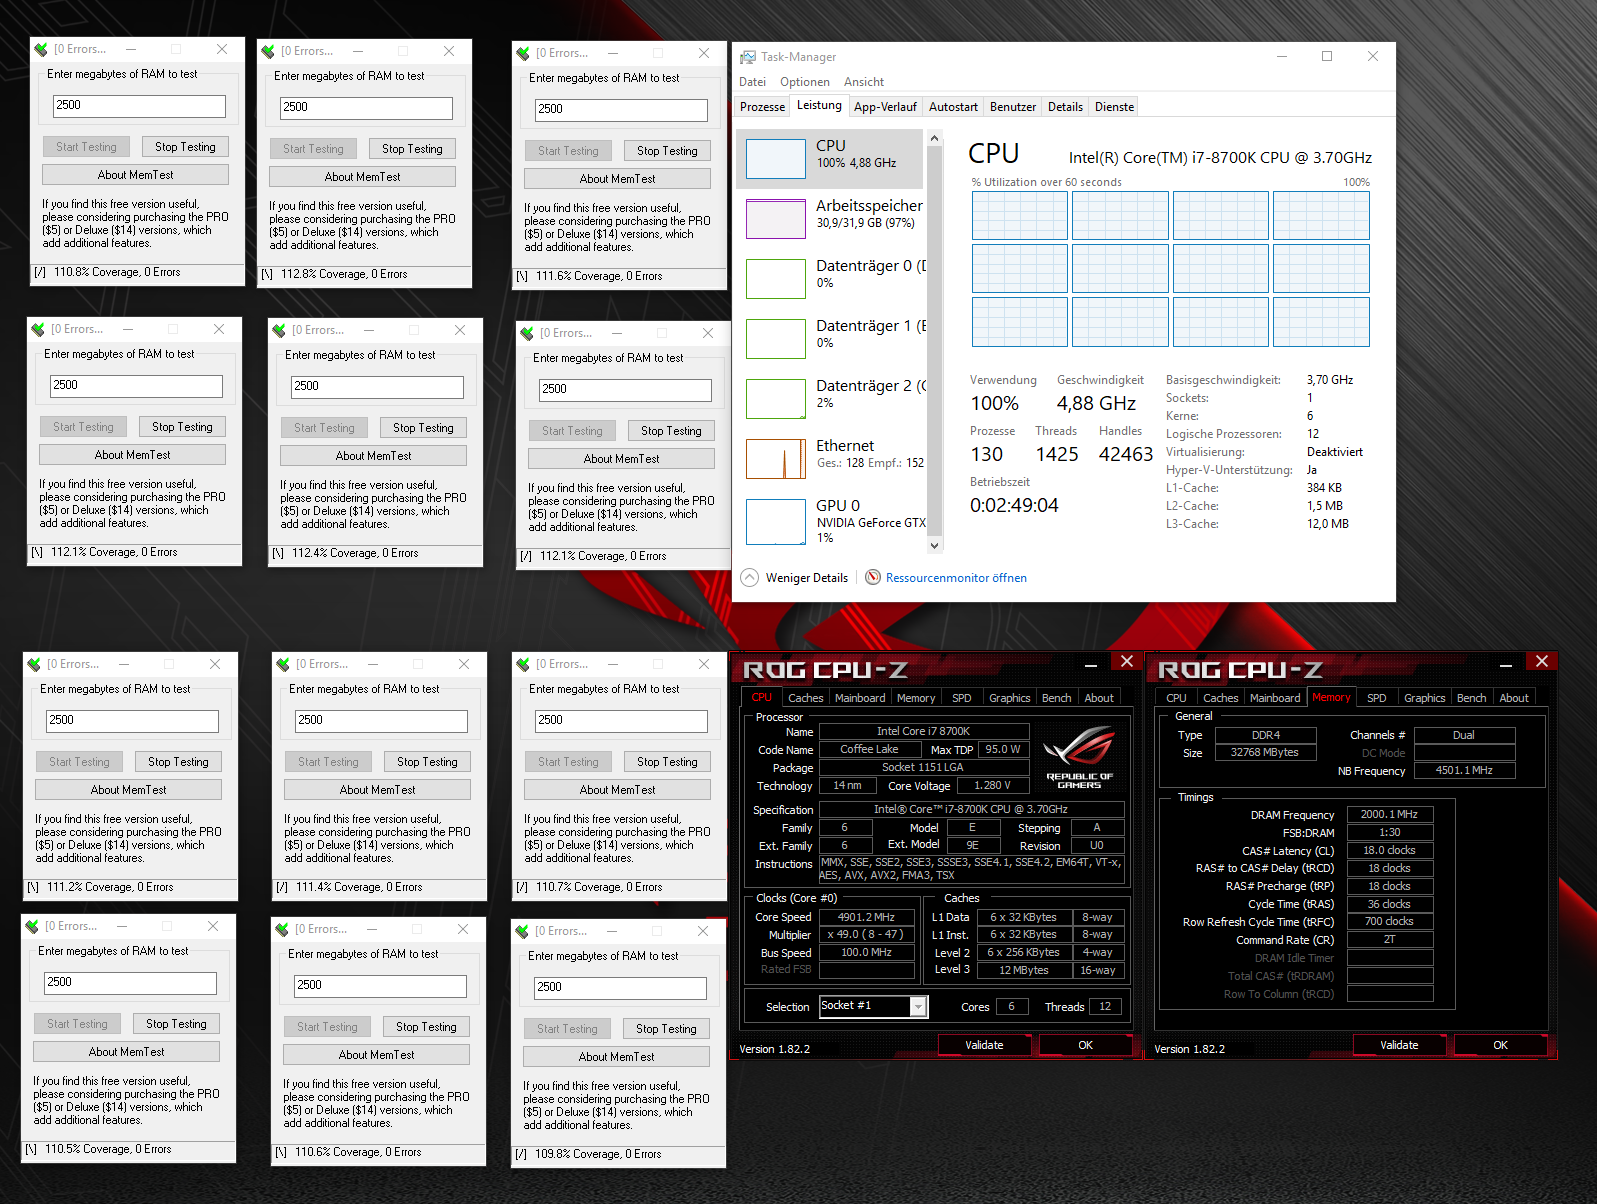Screen dimensions: 1597x1204
Task: Click MemTest icon in the 110.6% Coverage window title
Action: (282, 929)
